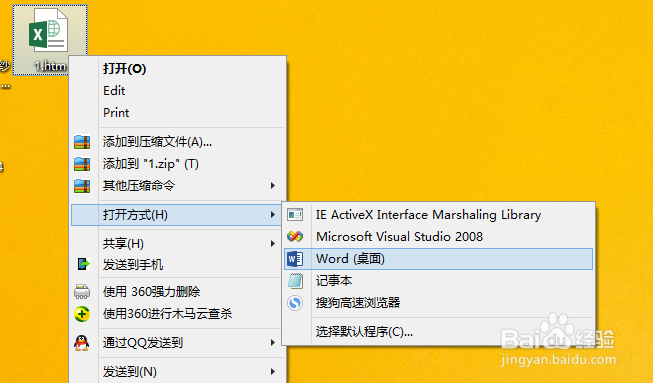Open with Word (桌面)
Screen dimensions: 653x383
tap(438, 259)
